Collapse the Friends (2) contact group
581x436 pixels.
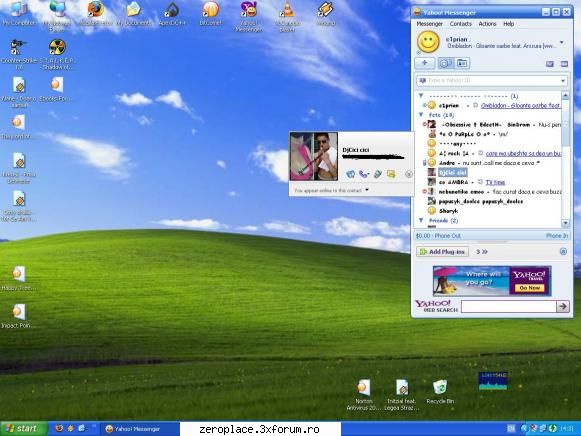click(x=421, y=220)
